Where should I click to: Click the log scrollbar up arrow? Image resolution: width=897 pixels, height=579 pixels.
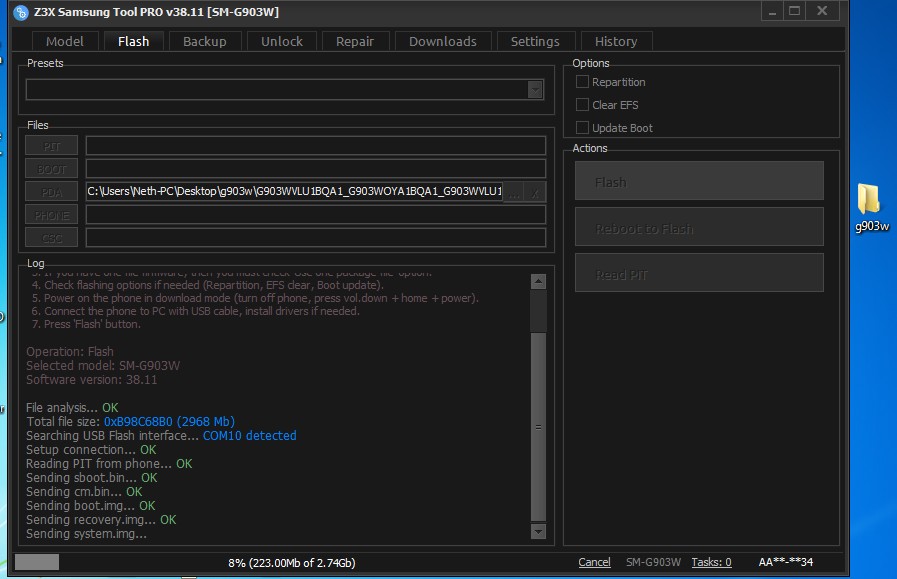pyautogui.click(x=538, y=281)
